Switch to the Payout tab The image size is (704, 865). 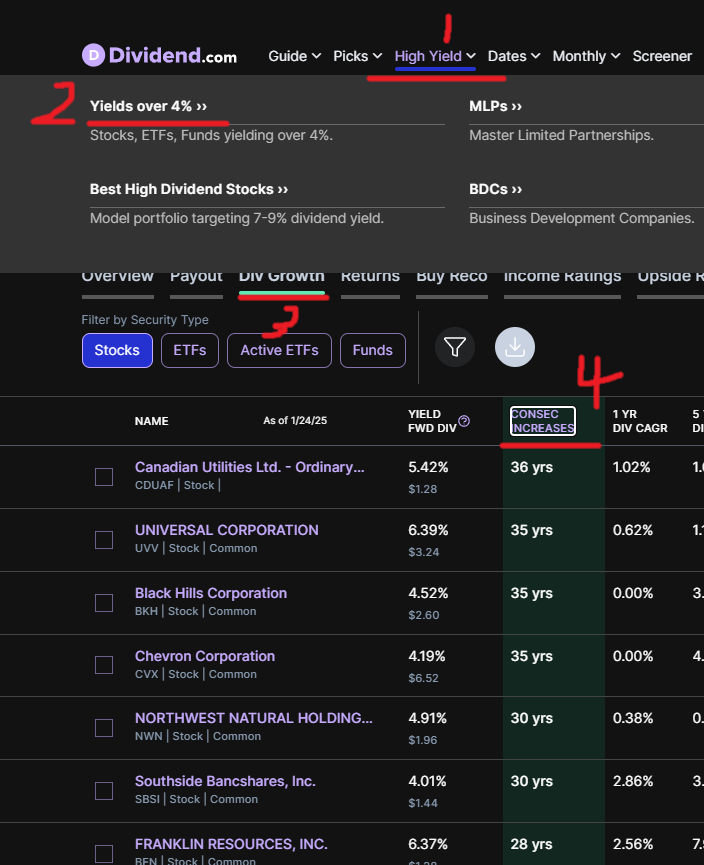tap(196, 278)
